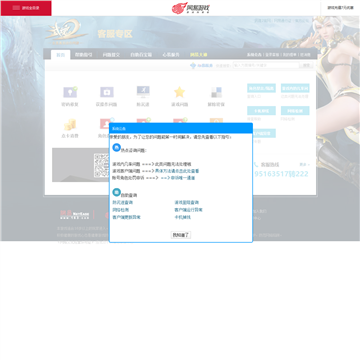Click the top-right 游戏充值 link
The width and height of the screenshot is (360, 360).
pos(340,8)
